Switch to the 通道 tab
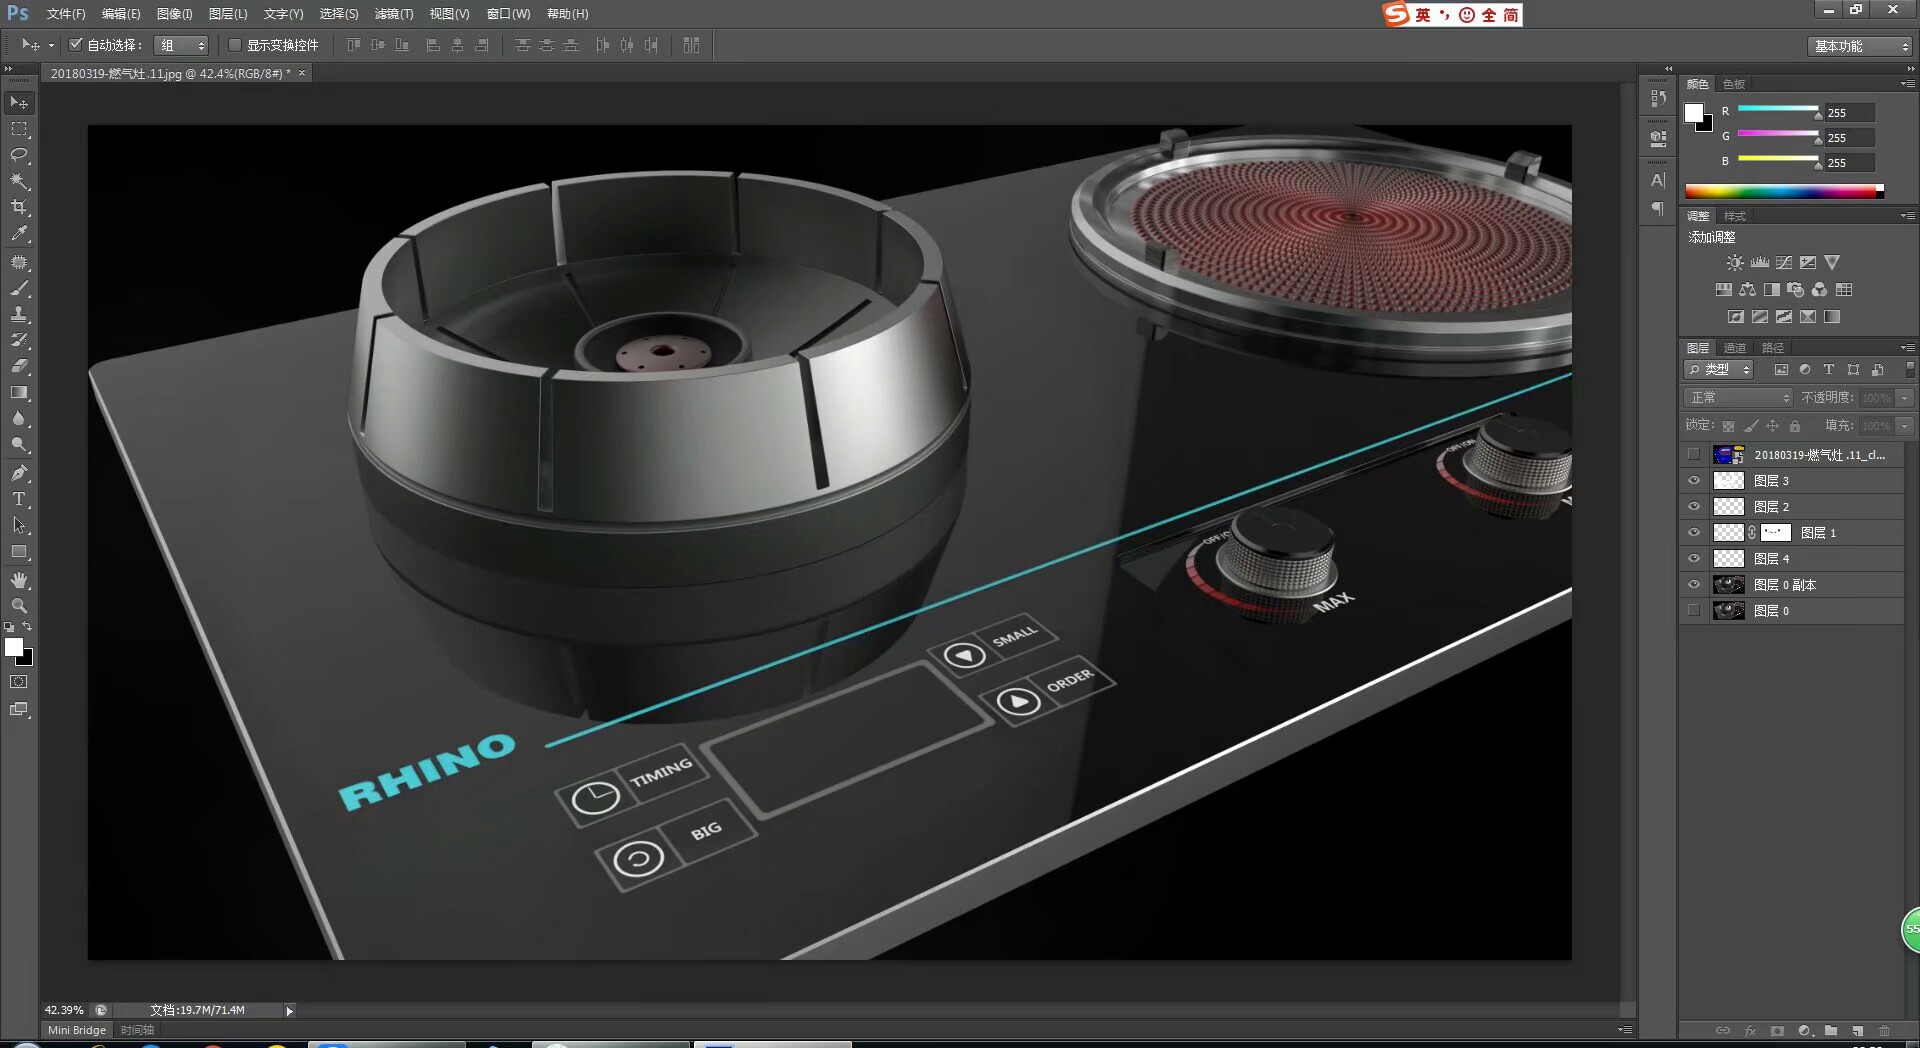Viewport: 1920px width, 1048px height. point(1734,347)
